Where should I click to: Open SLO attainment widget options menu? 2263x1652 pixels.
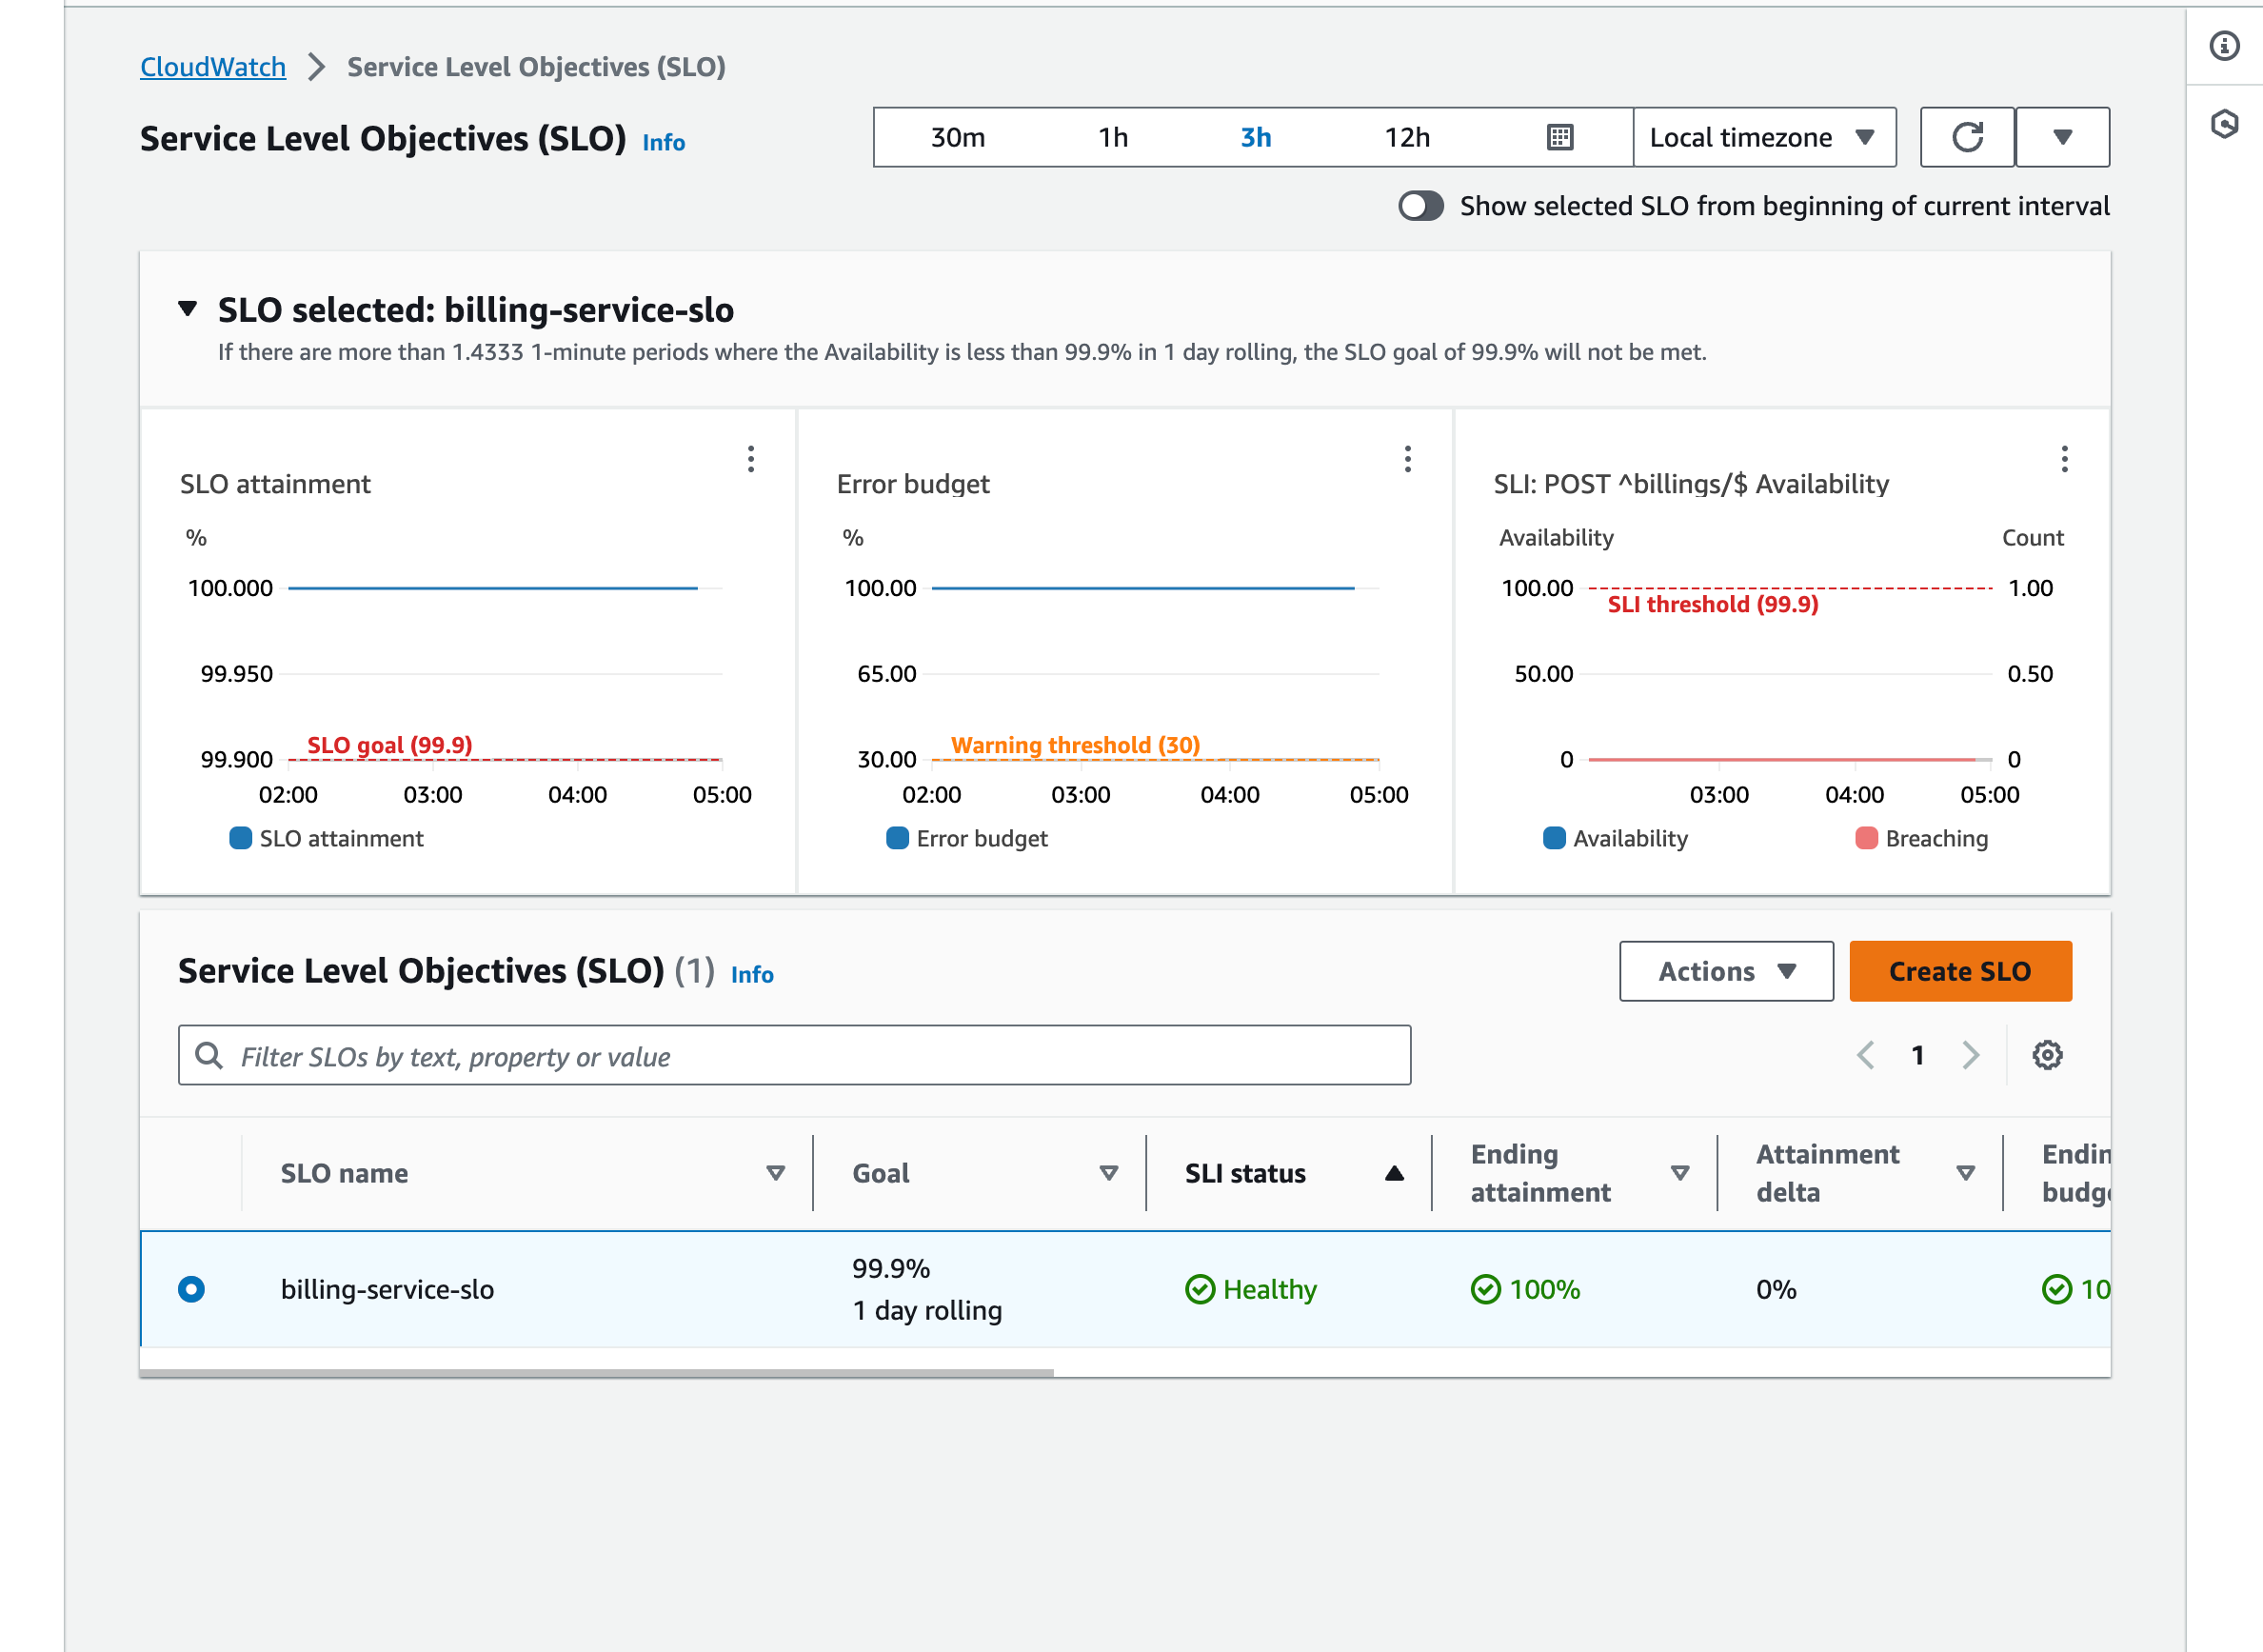(750, 459)
